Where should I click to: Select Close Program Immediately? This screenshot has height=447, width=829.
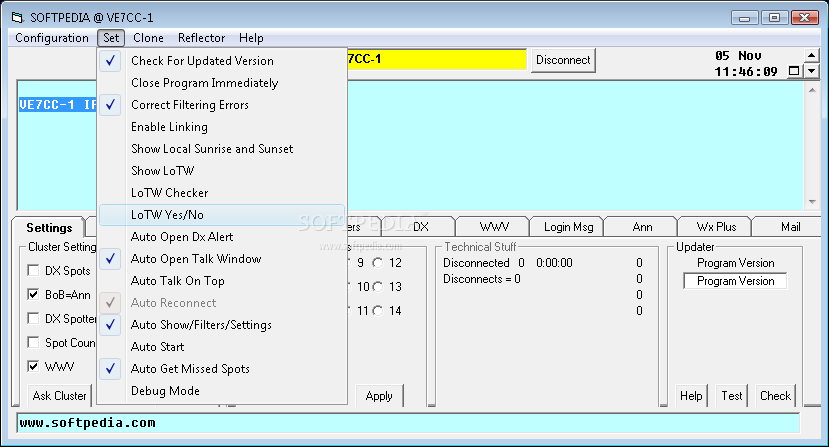pyautogui.click(x=222, y=83)
